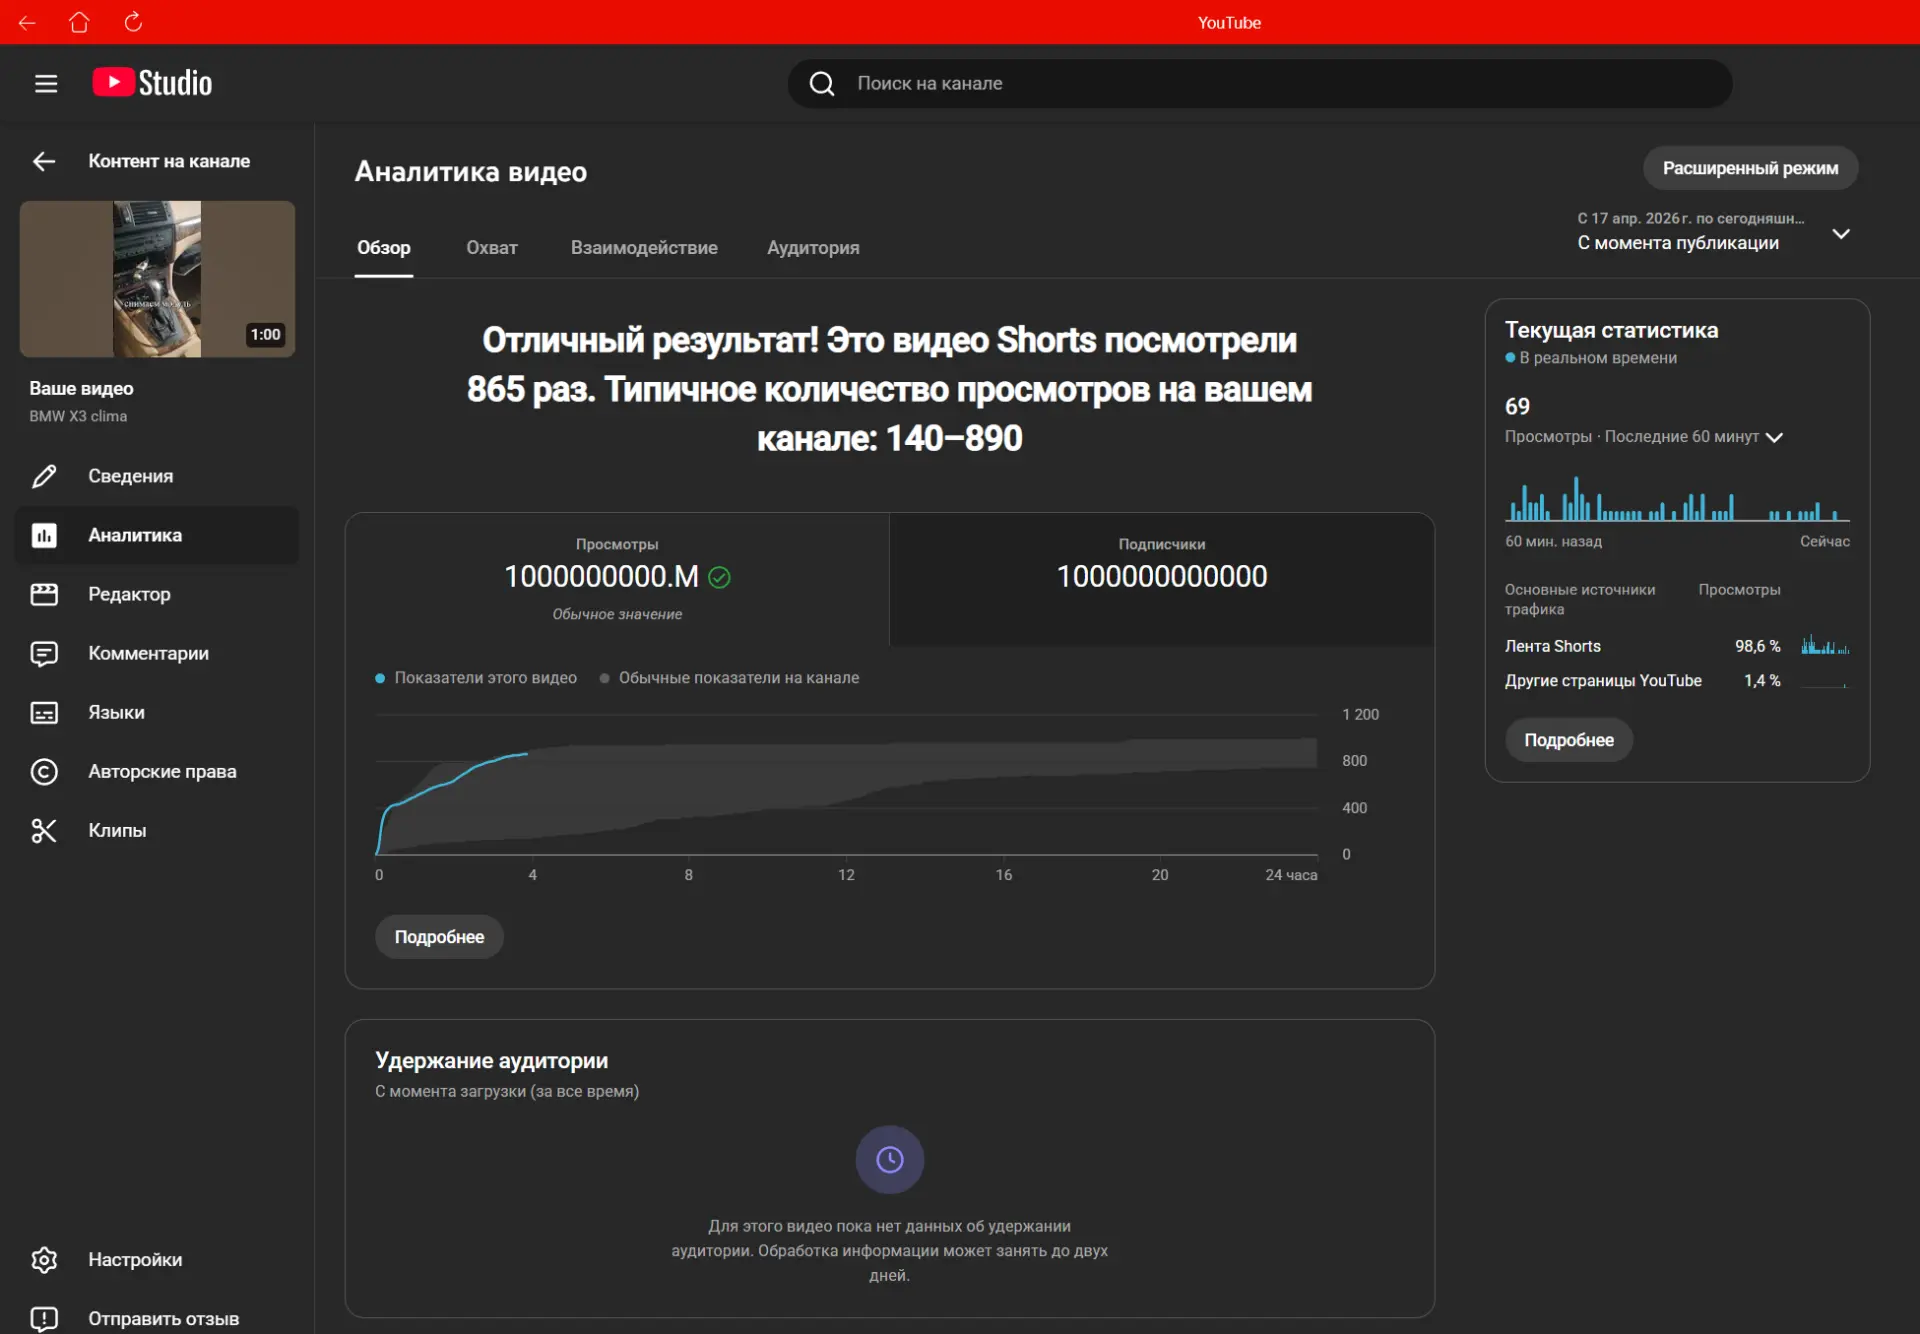Viewport: 1920px width, 1334px height.
Task: Click the Редактор clapperboard icon
Action: (x=44, y=594)
